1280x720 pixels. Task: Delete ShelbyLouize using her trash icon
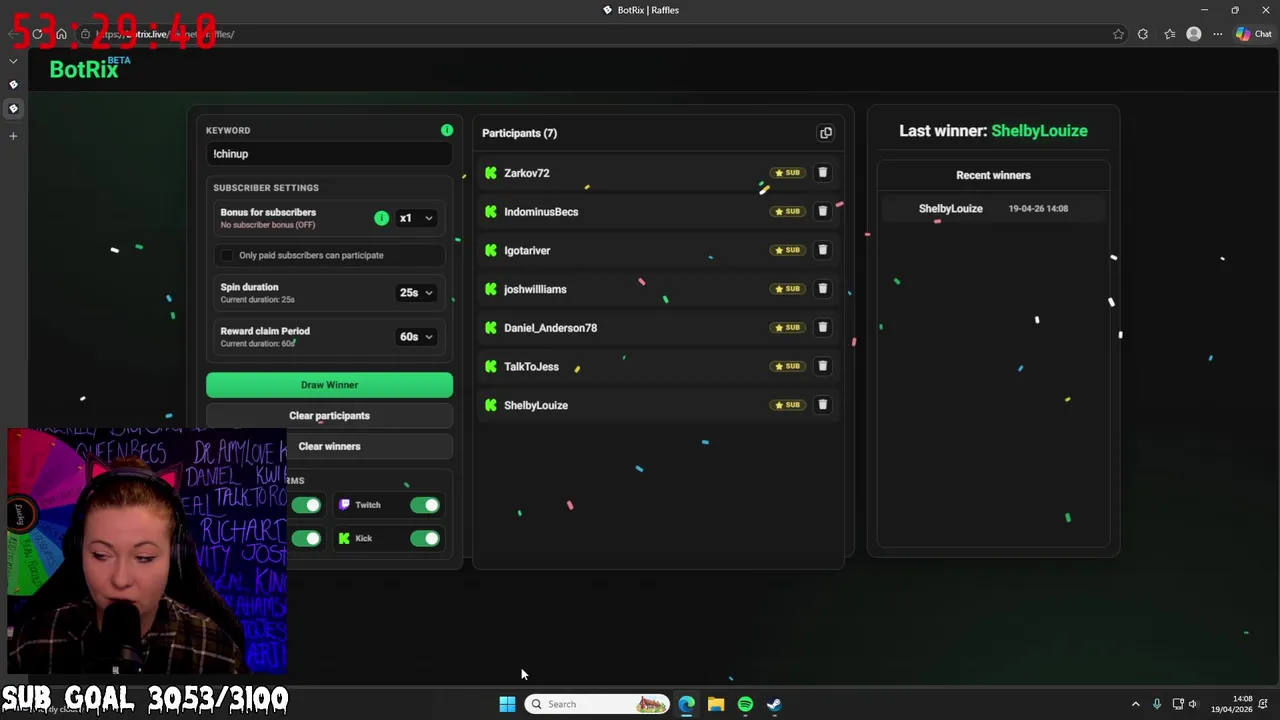click(x=823, y=405)
